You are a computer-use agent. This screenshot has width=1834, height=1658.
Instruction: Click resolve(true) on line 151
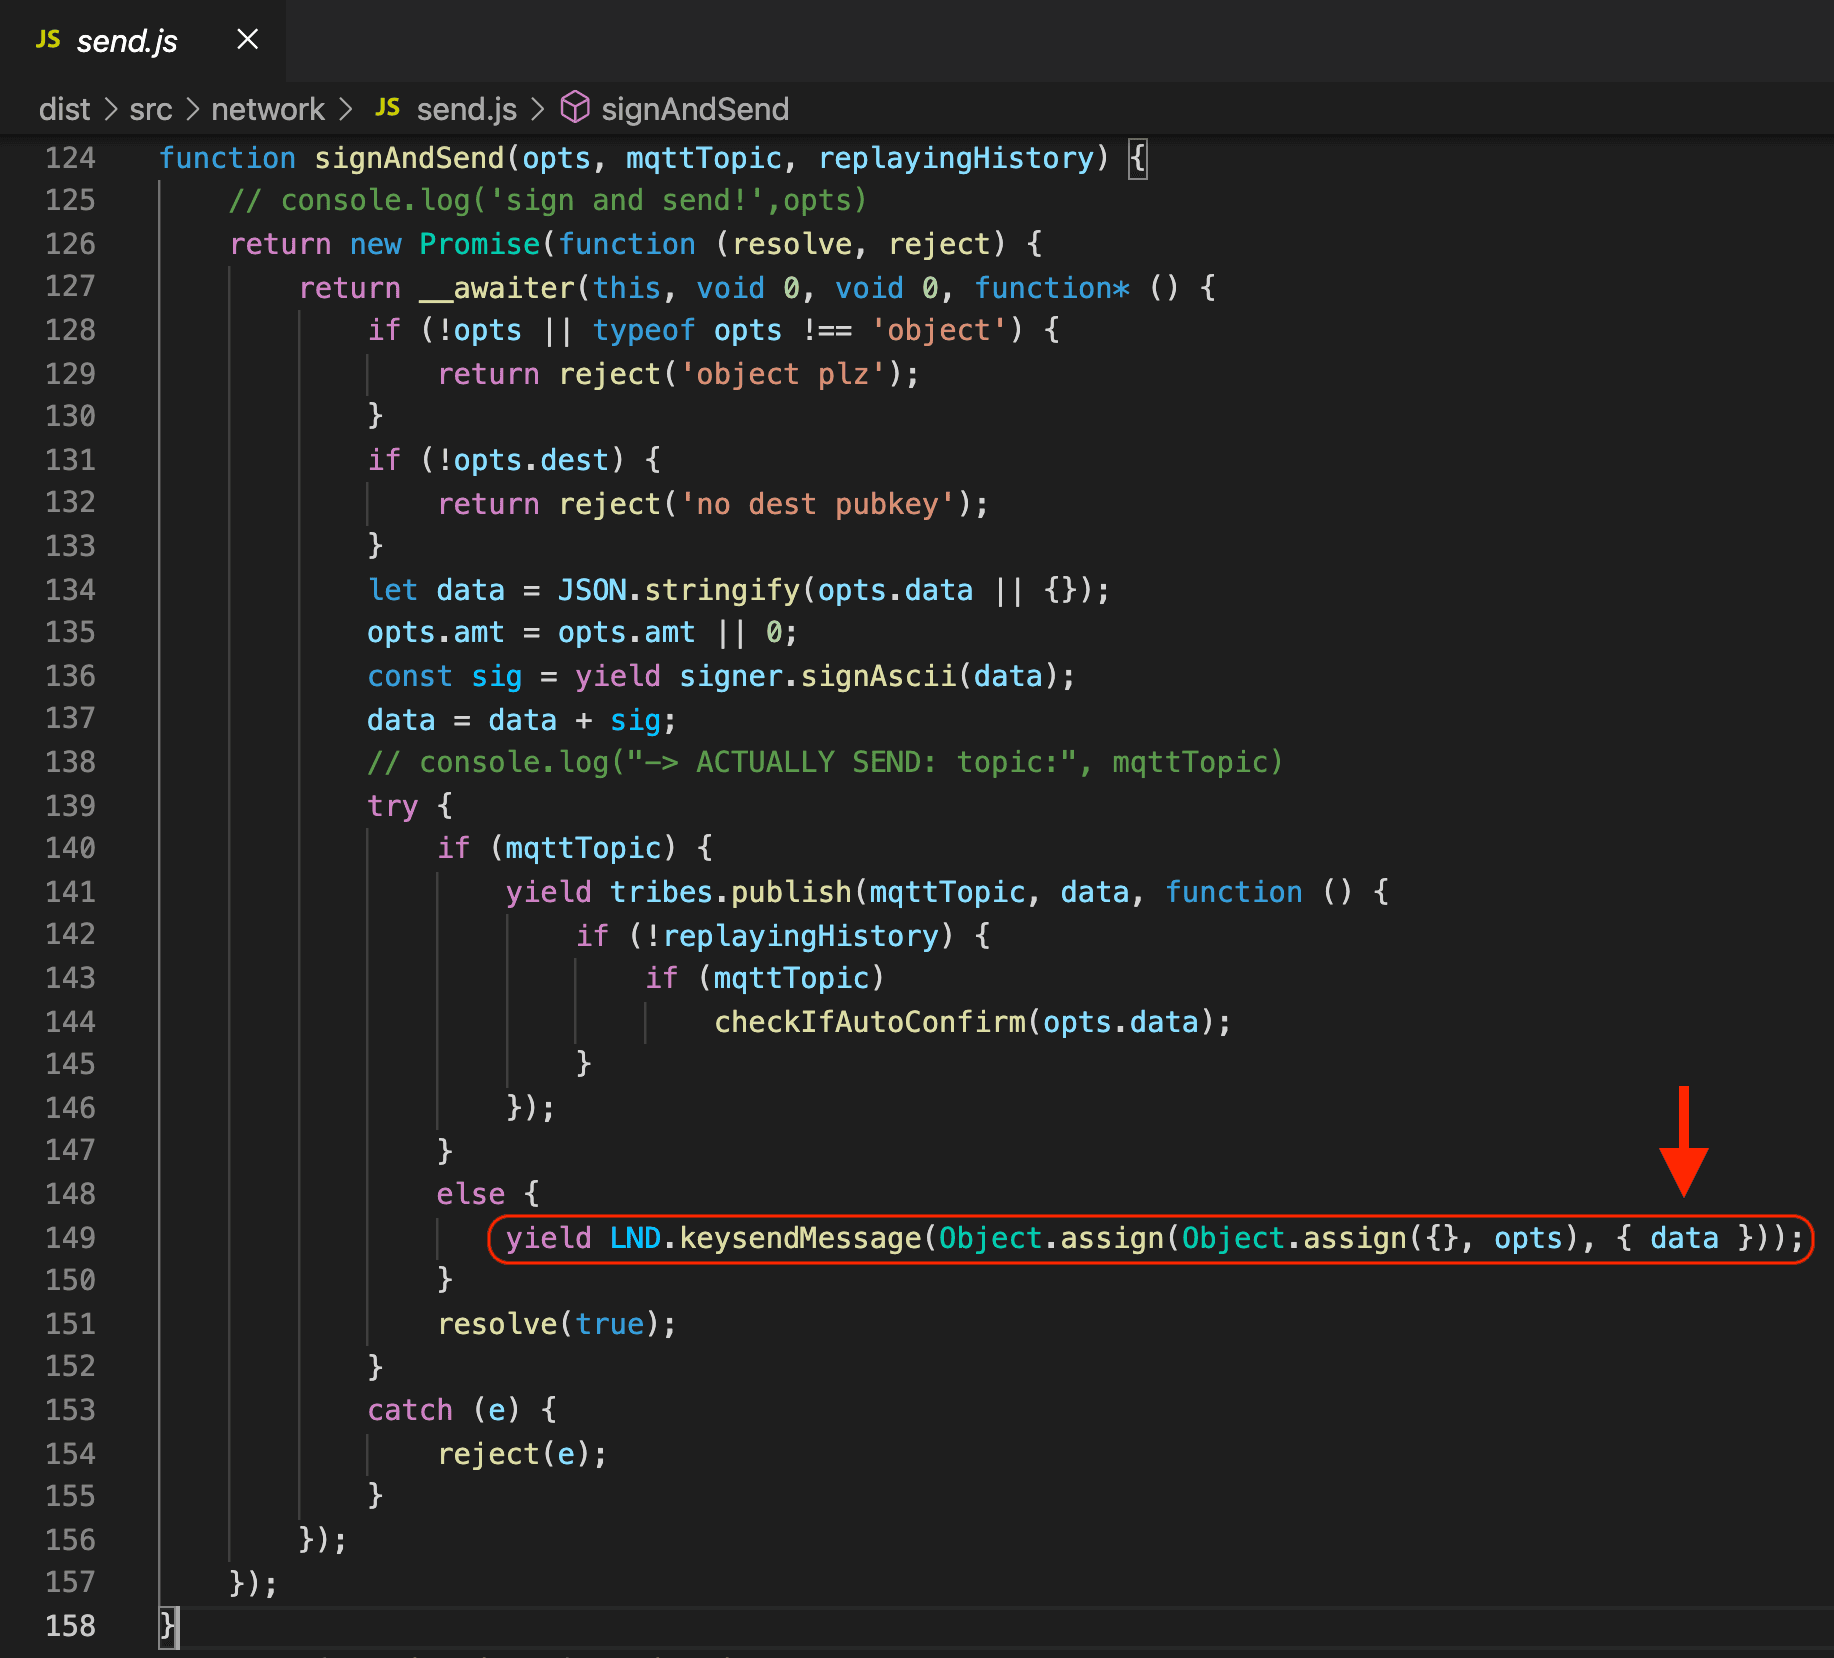click(x=556, y=1324)
